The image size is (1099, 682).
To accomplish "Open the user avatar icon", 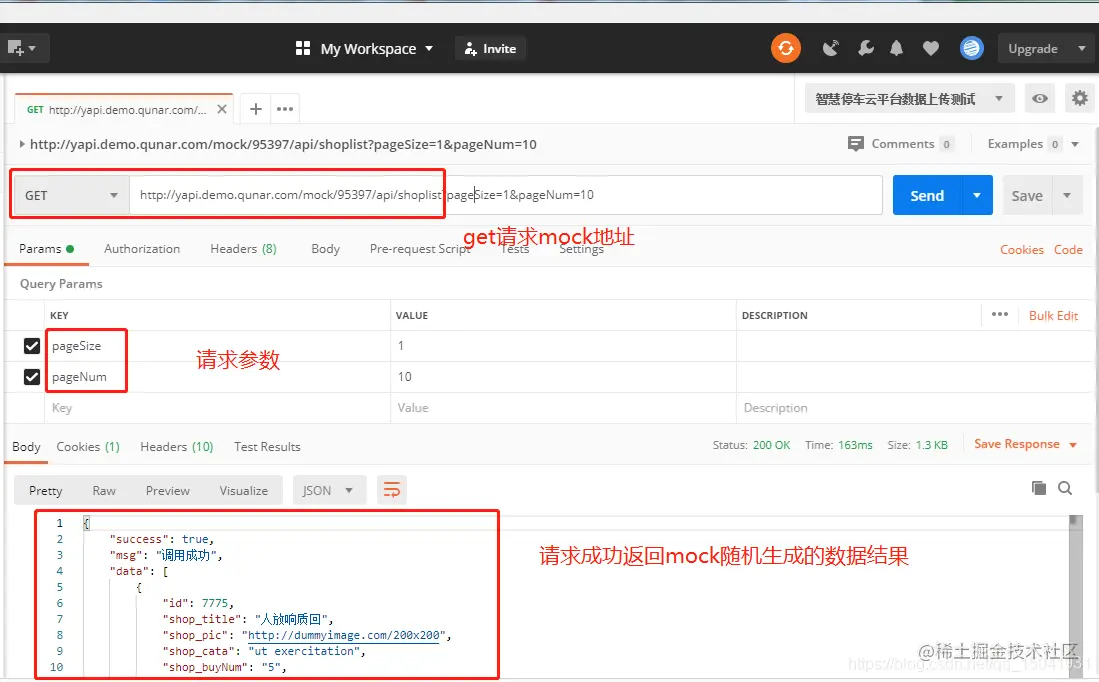I will (x=971, y=48).
